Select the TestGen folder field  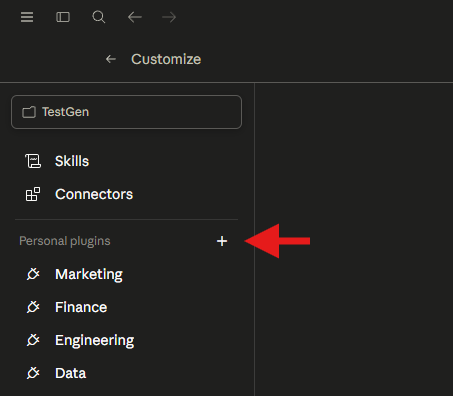pyautogui.click(x=126, y=112)
